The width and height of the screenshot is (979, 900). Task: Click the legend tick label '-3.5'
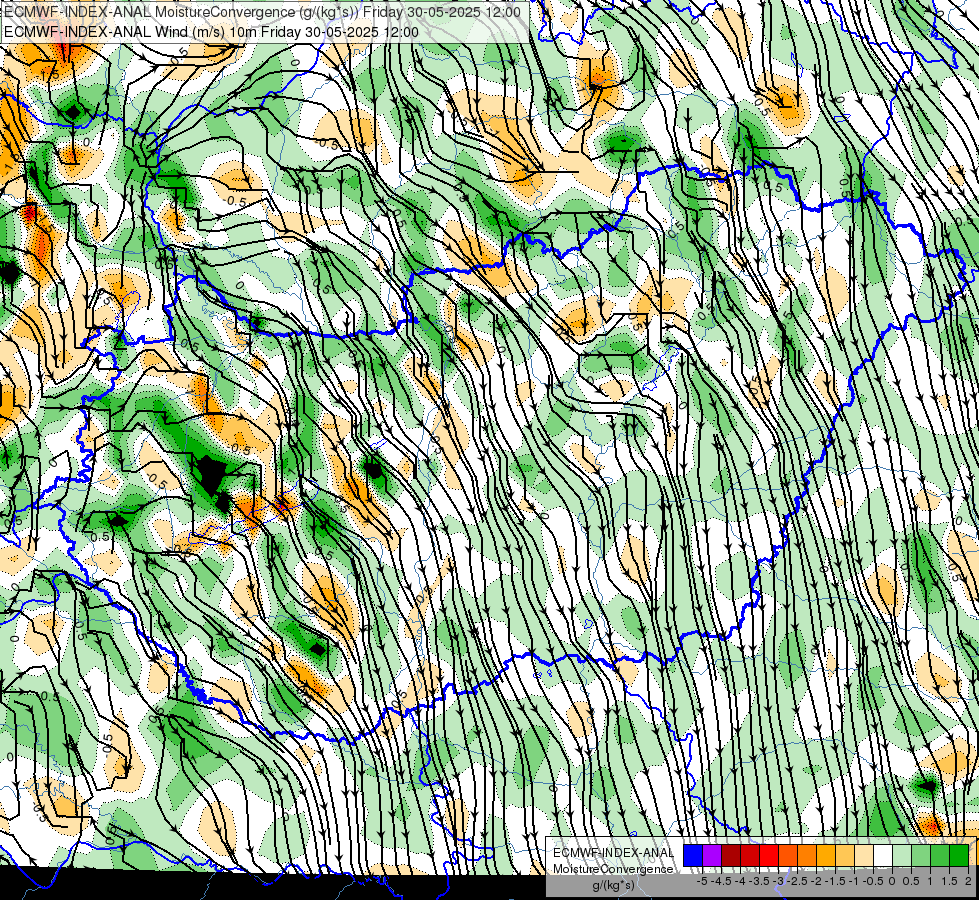click(757, 881)
